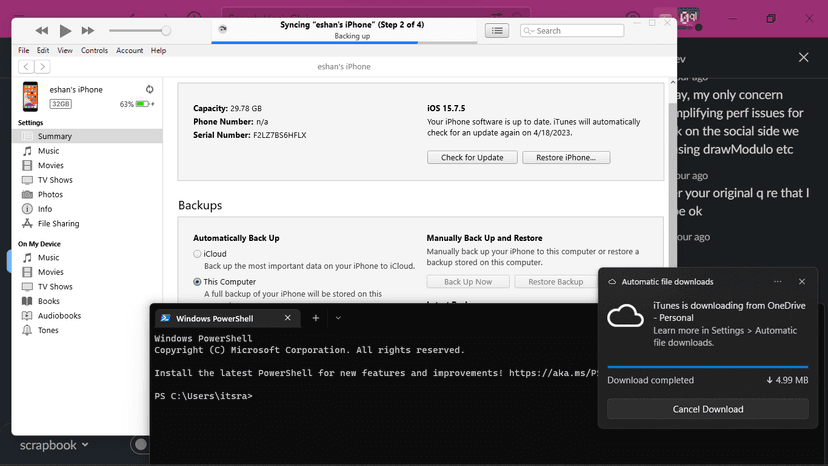Click the sync icon next to eshan's iPhone
828x466 pixels.
[x=149, y=89]
